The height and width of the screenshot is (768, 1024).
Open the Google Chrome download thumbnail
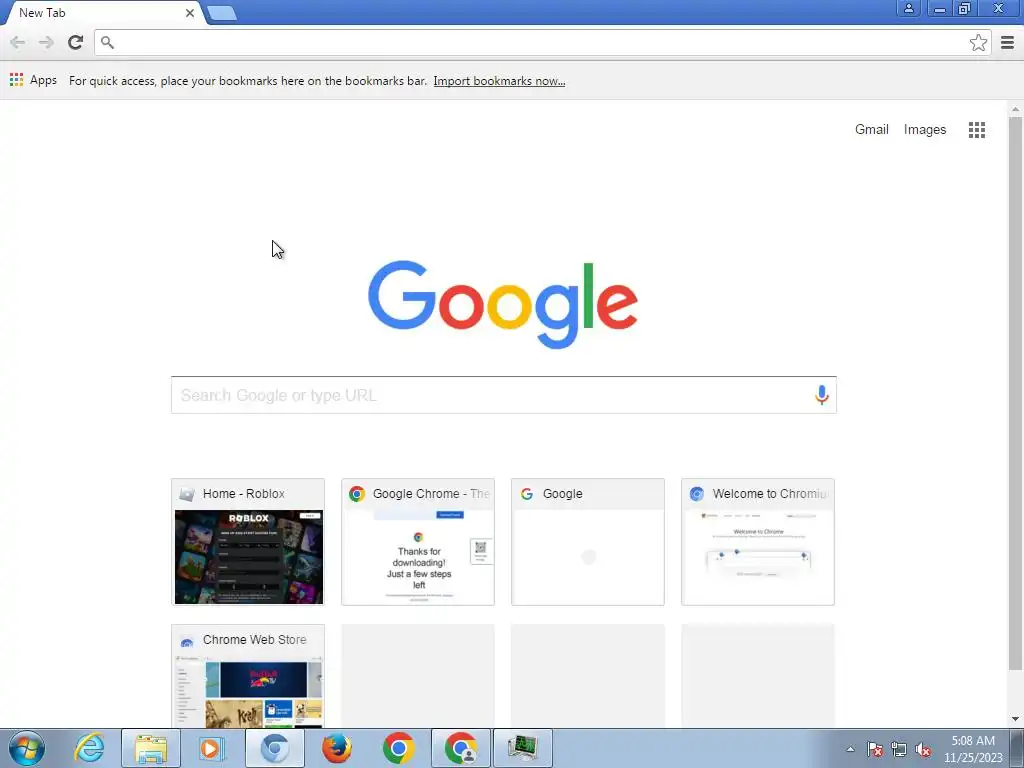click(417, 541)
